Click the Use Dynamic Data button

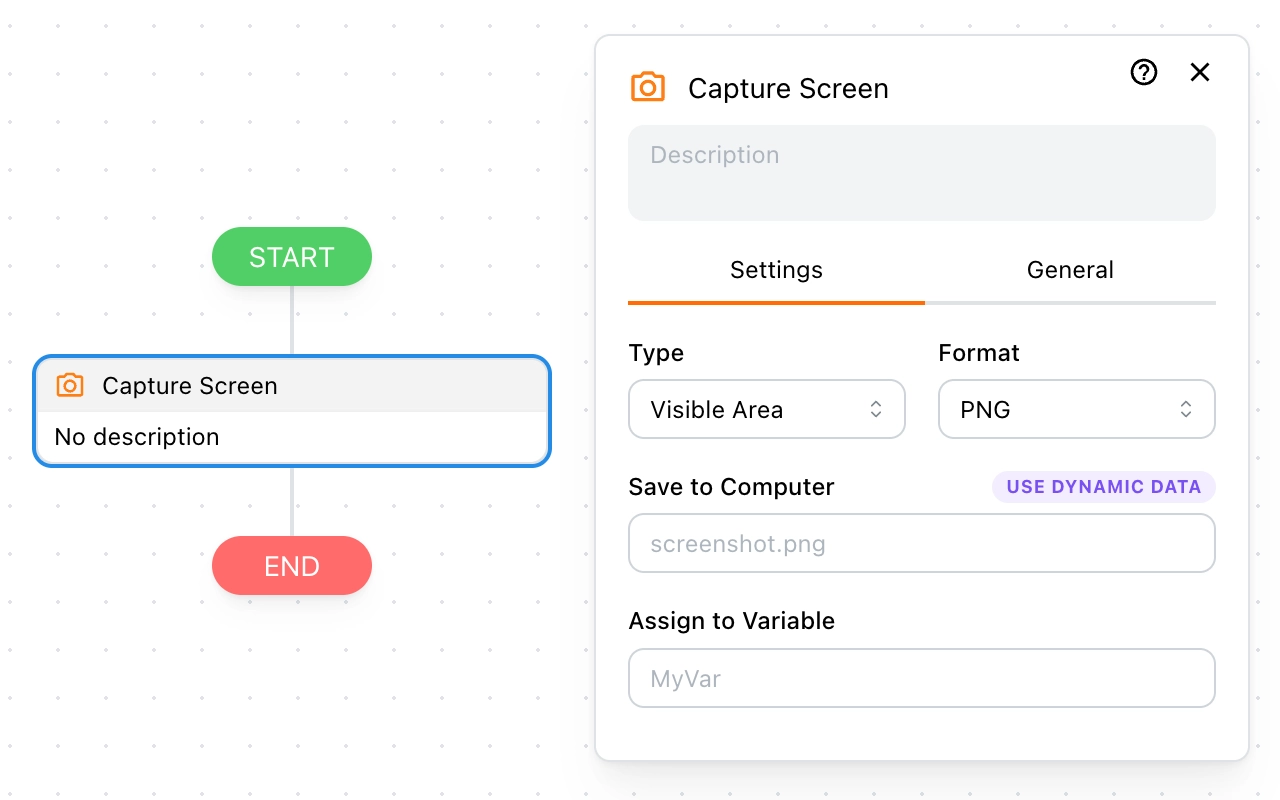coord(1104,487)
